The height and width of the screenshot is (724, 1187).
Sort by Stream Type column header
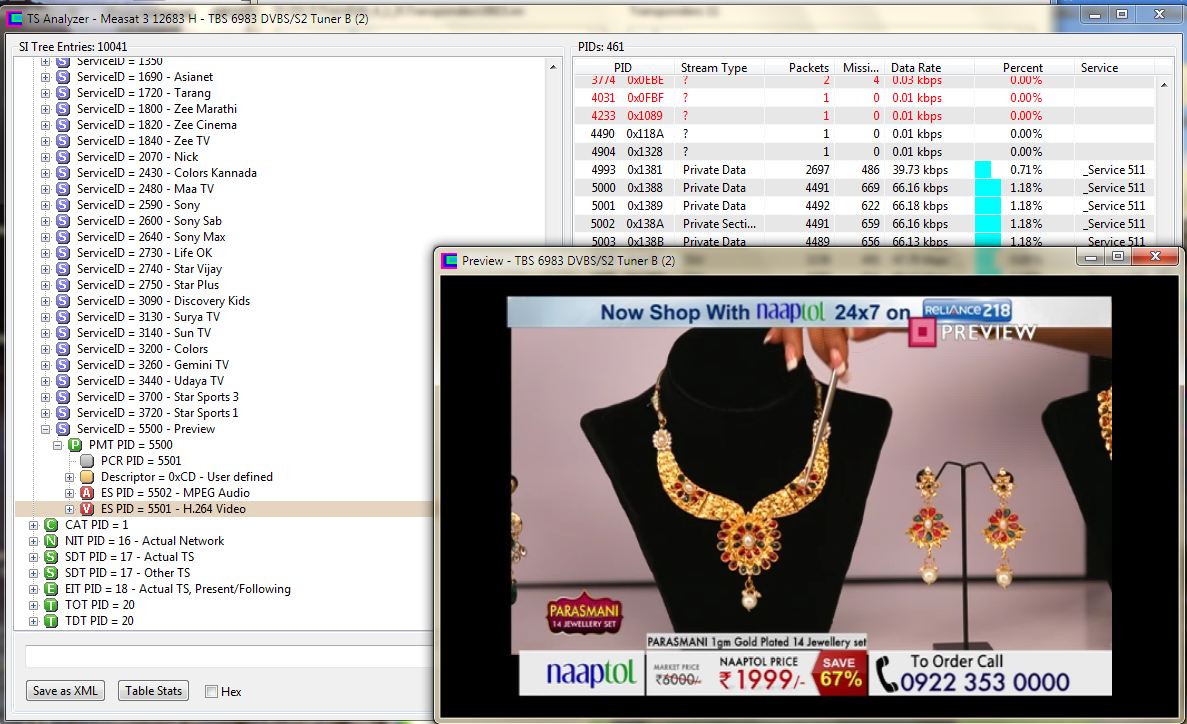tap(720, 67)
